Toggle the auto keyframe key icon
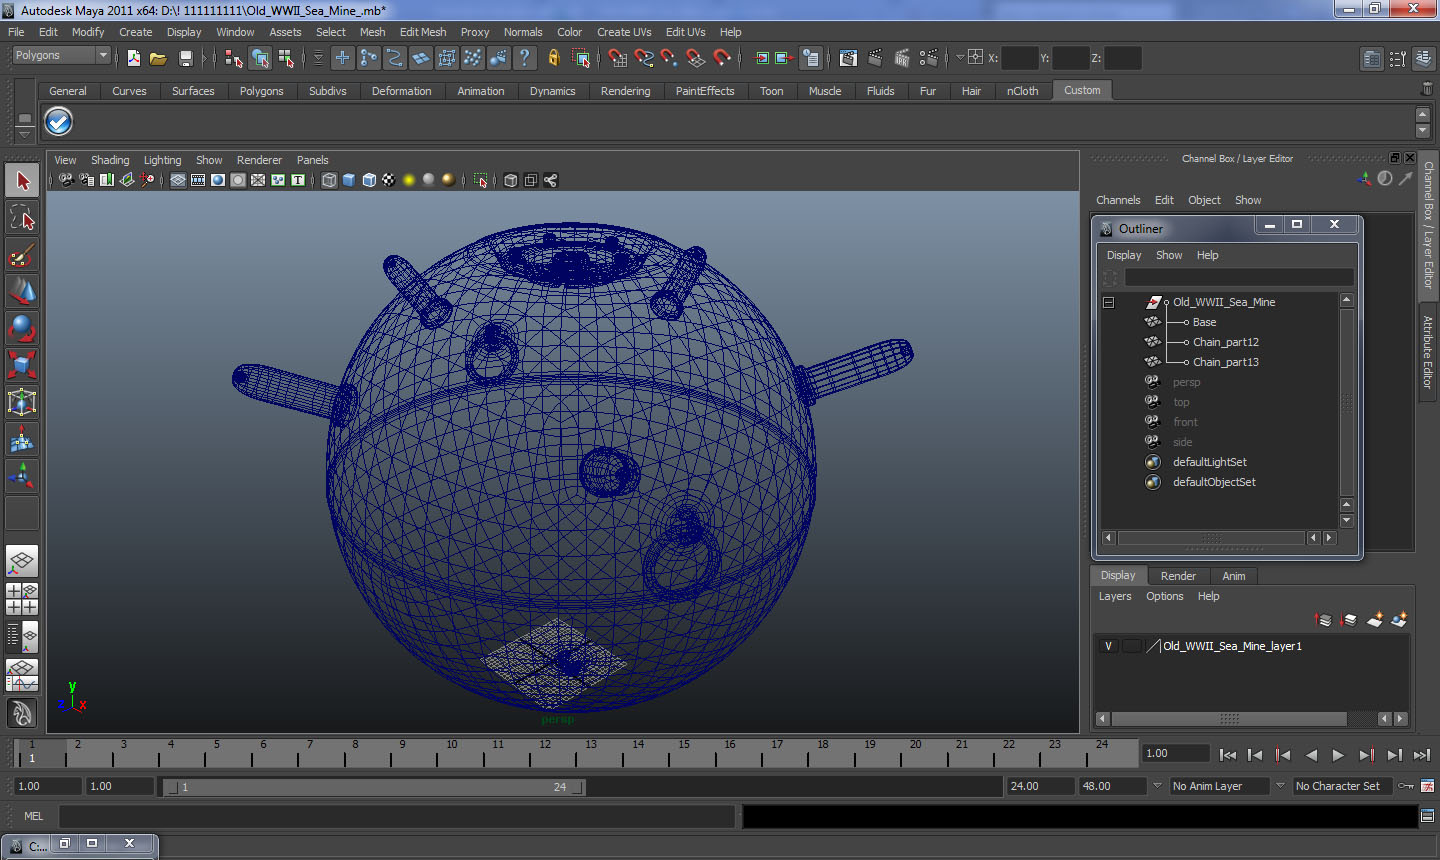Image resolution: width=1440 pixels, height=860 pixels. pos(1406,786)
